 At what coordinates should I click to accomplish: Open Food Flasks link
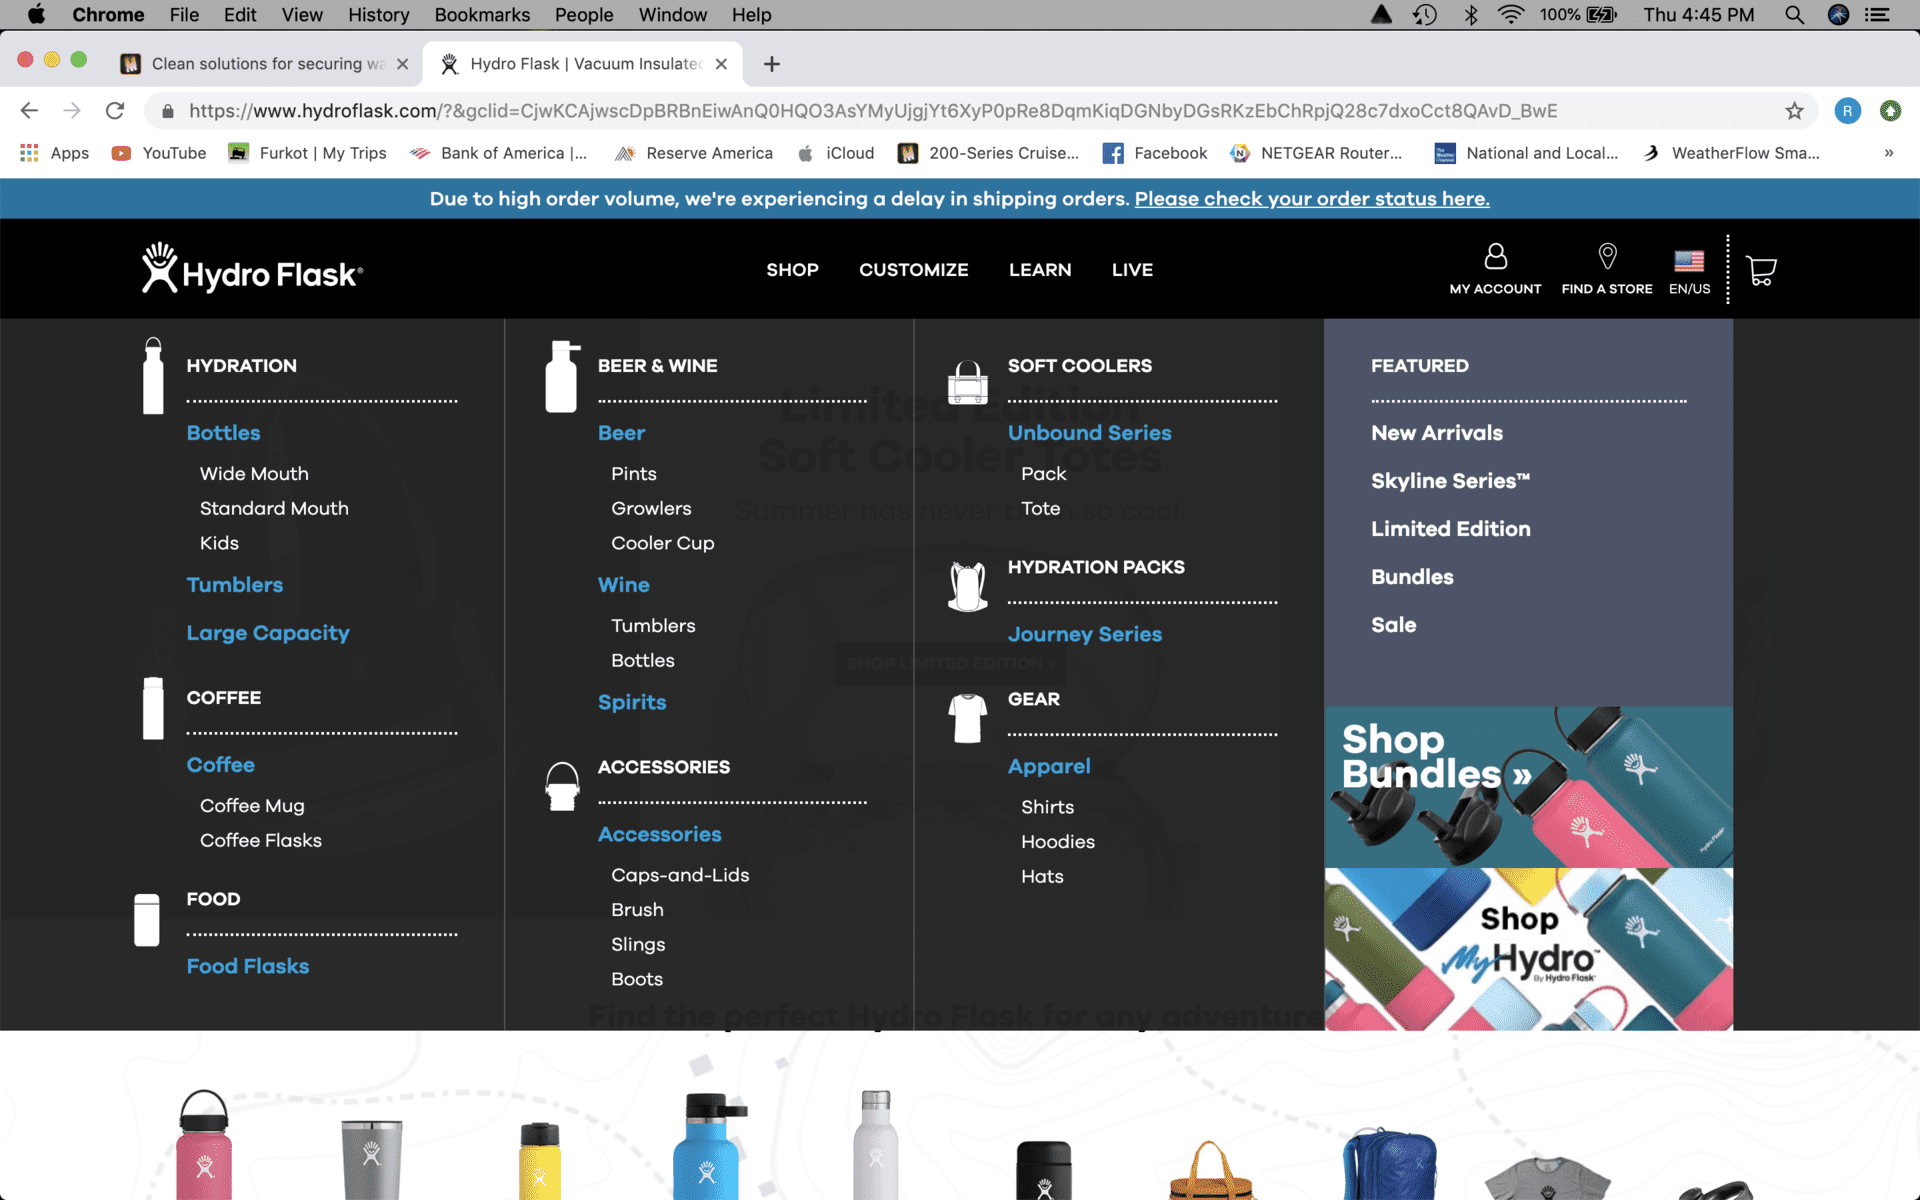pyautogui.click(x=247, y=966)
